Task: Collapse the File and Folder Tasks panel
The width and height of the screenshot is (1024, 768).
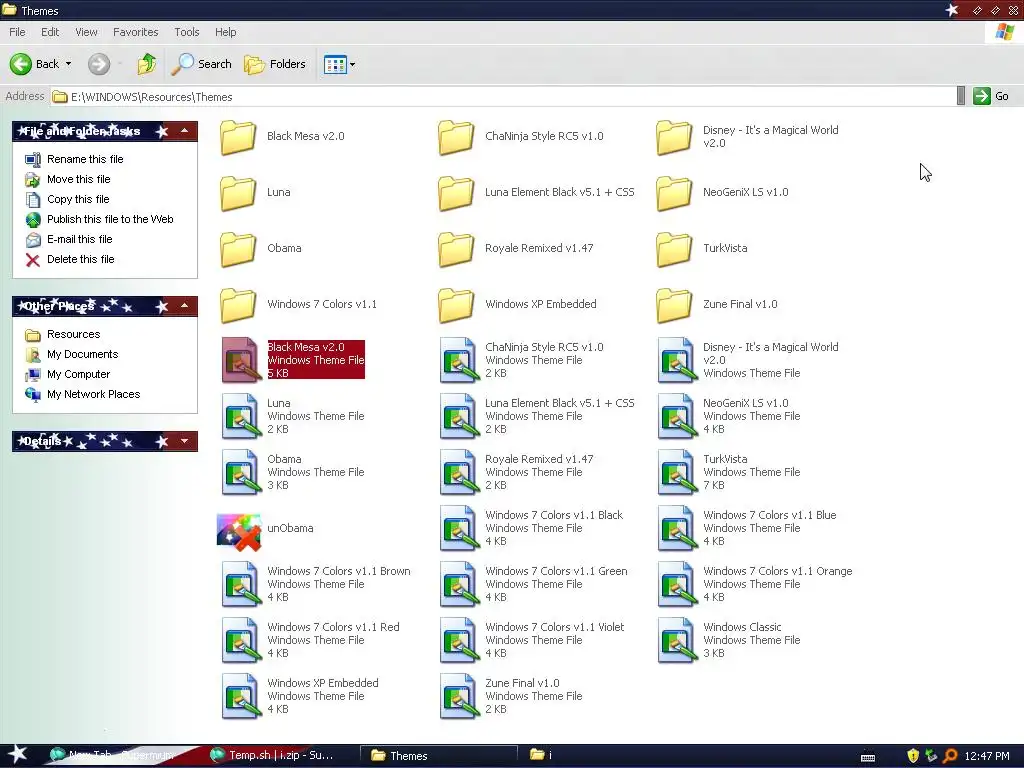Action: coord(185,131)
